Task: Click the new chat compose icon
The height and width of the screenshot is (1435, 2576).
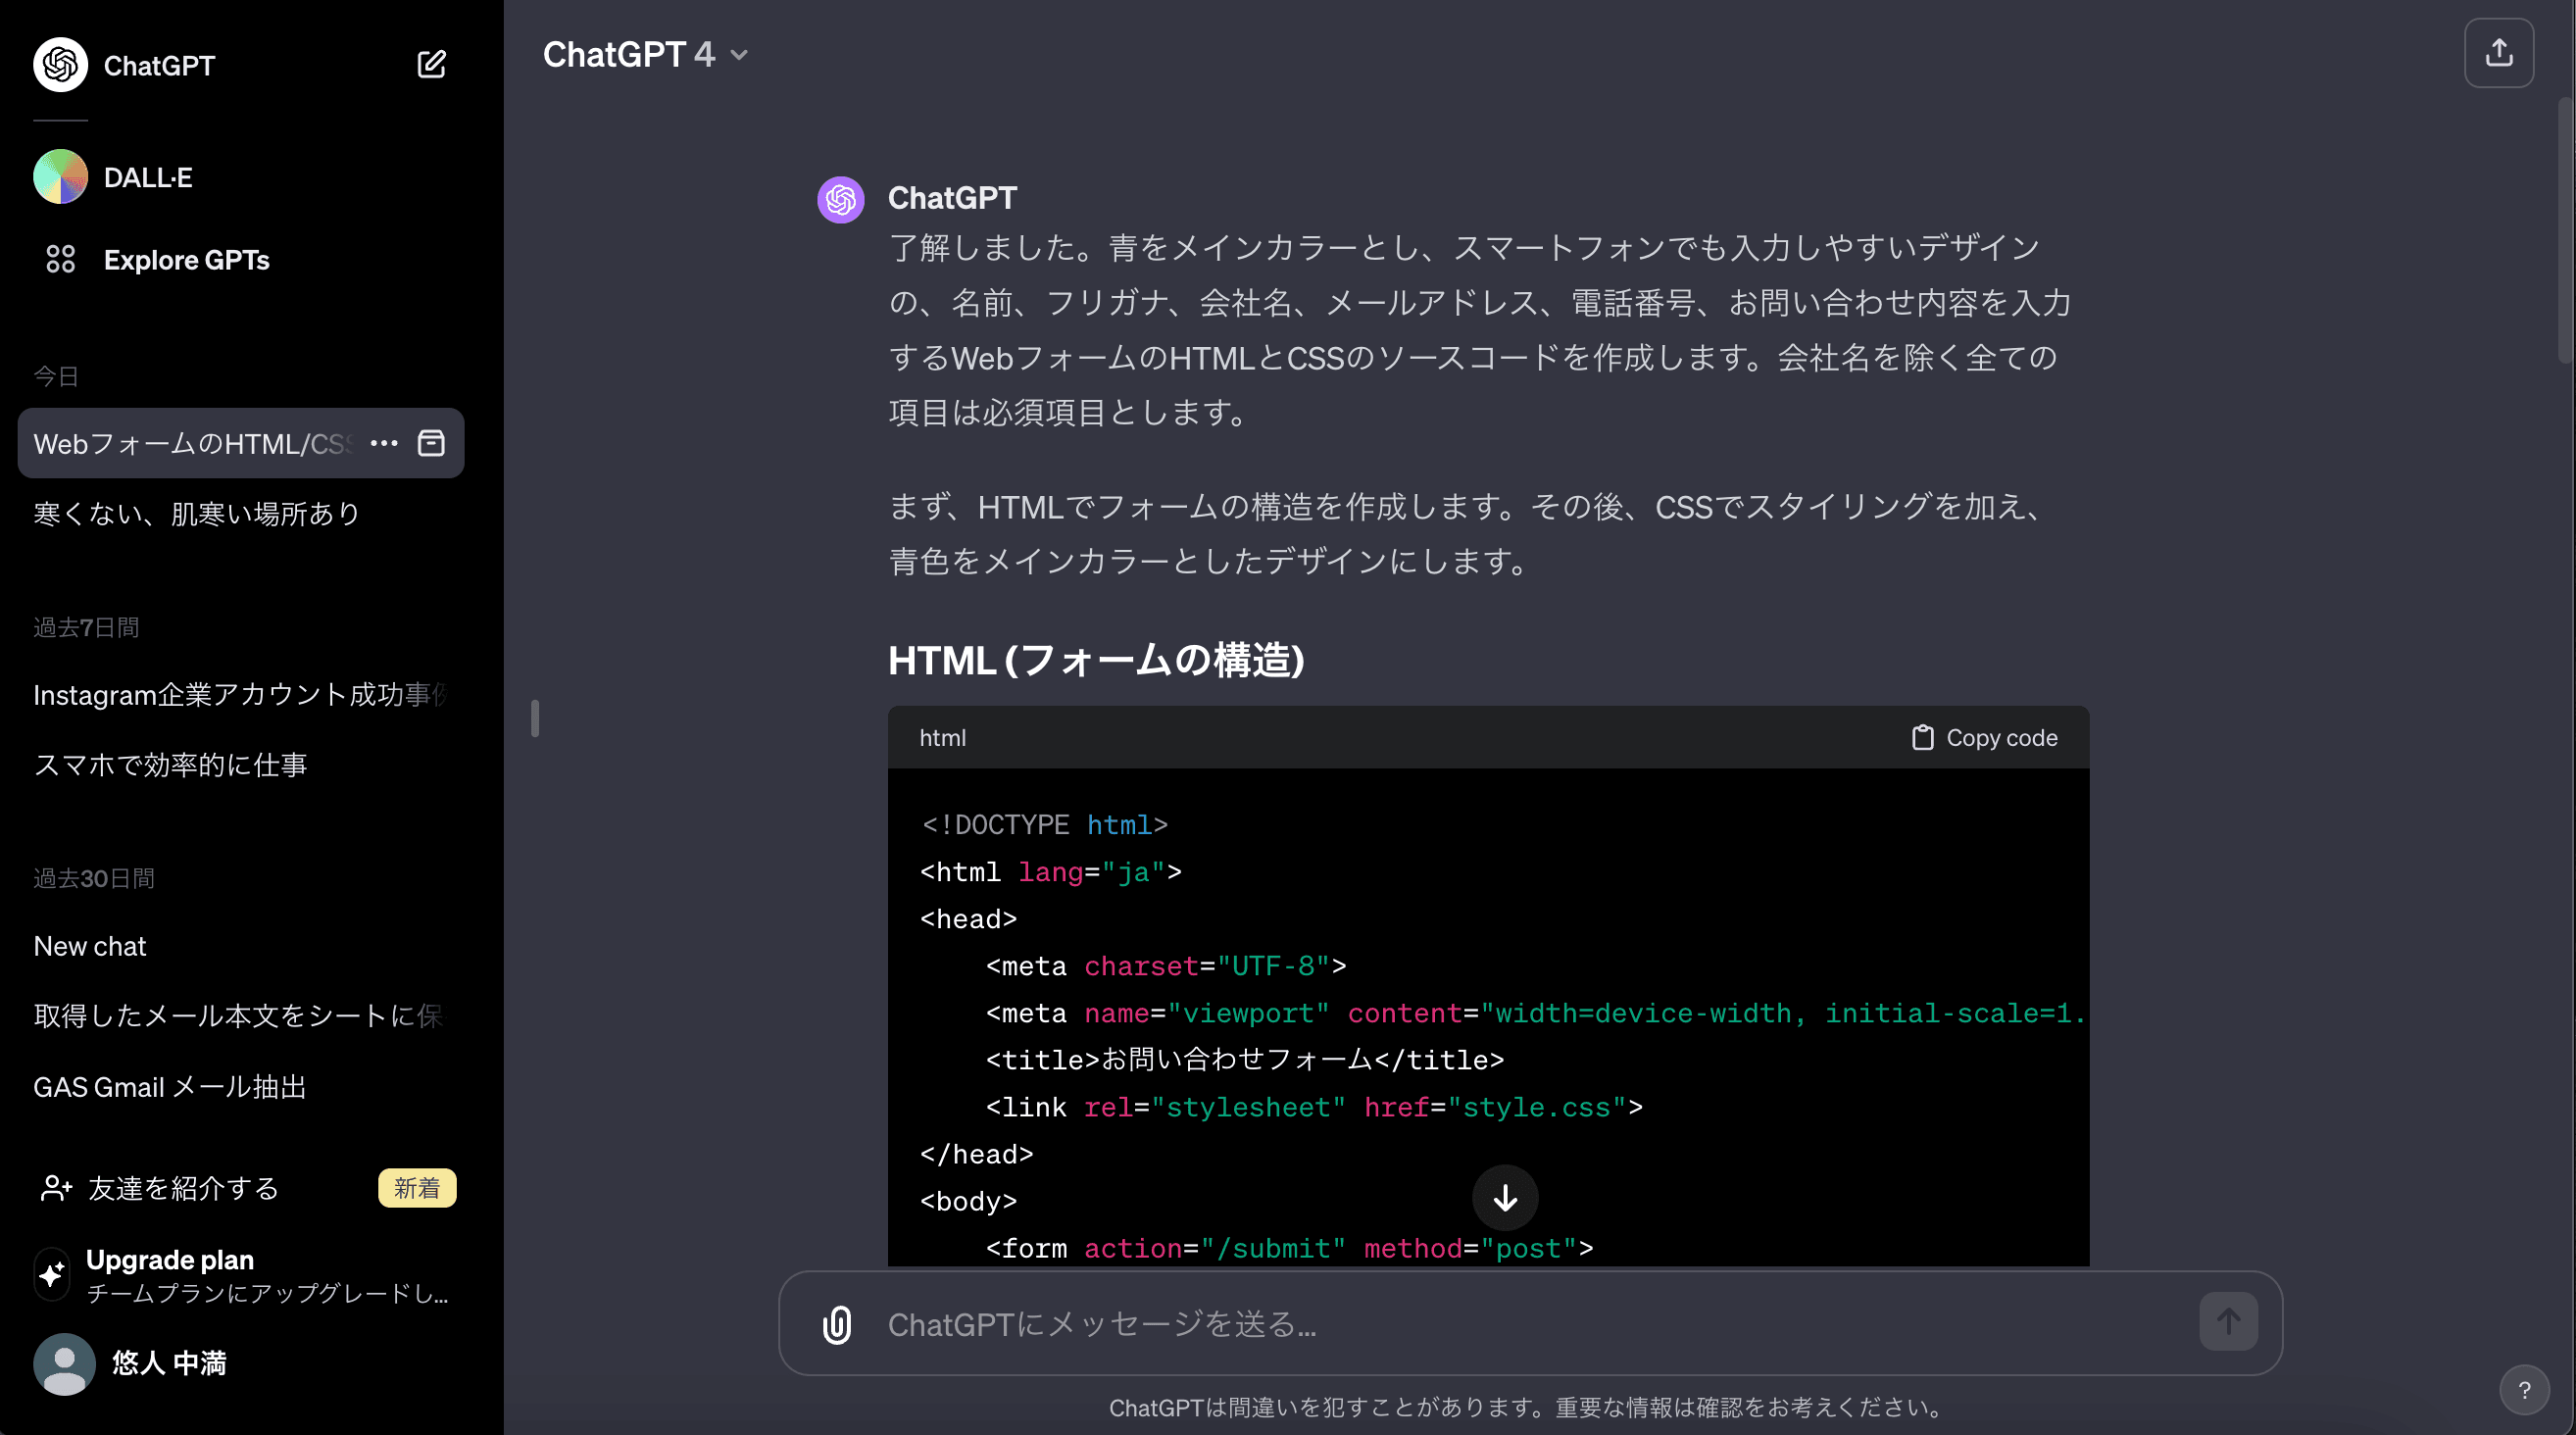Action: pos(431,65)
